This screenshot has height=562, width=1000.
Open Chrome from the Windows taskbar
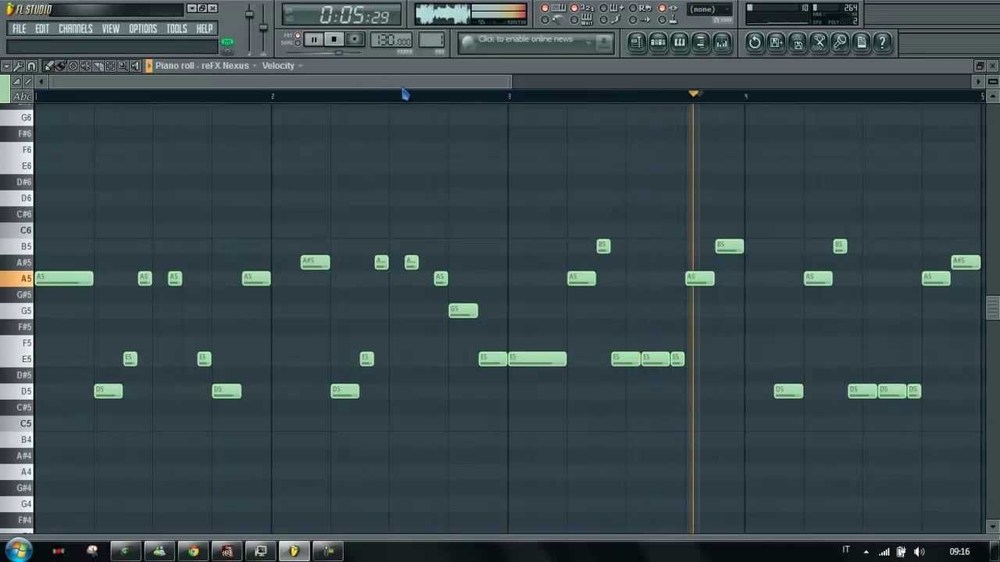(x=193, y=551)
